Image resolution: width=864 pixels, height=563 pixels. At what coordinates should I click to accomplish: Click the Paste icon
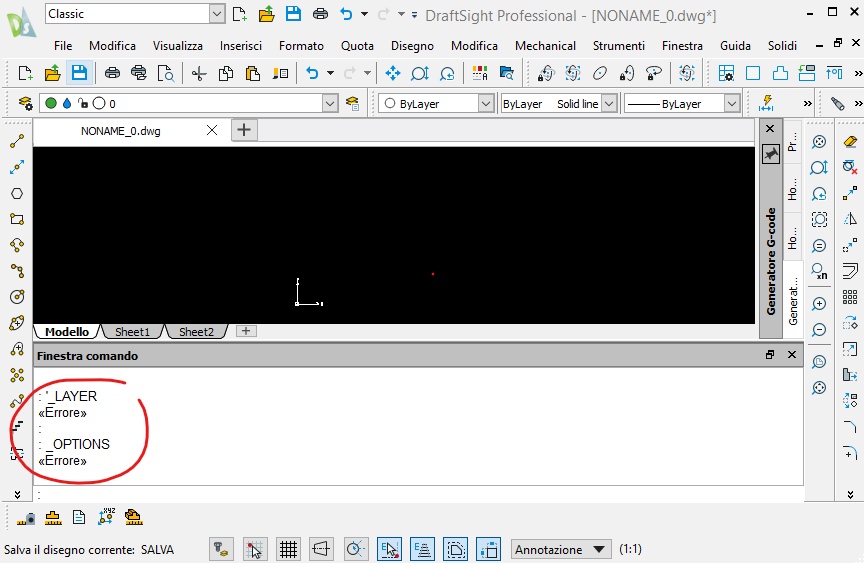(x=252, y=73)
